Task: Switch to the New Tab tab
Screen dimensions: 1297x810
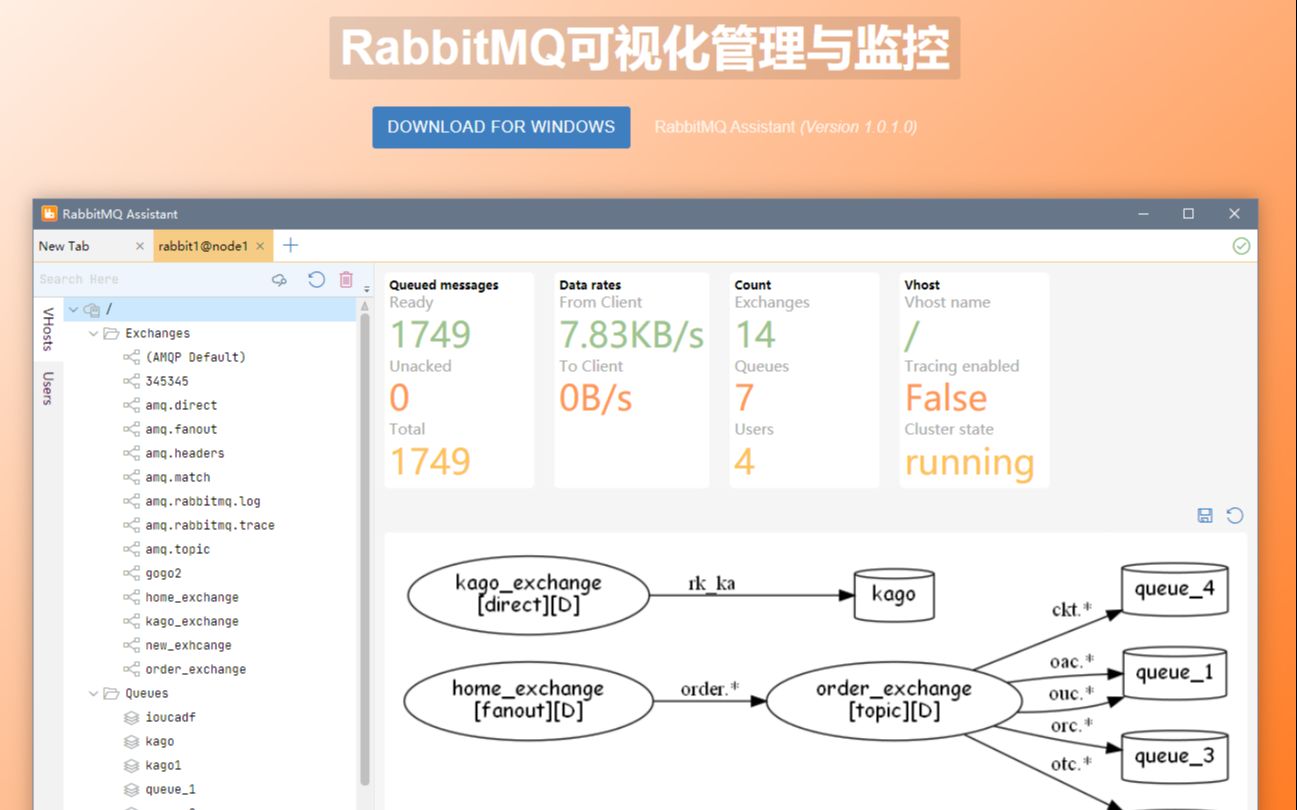Action: click(x=64, y=246)
